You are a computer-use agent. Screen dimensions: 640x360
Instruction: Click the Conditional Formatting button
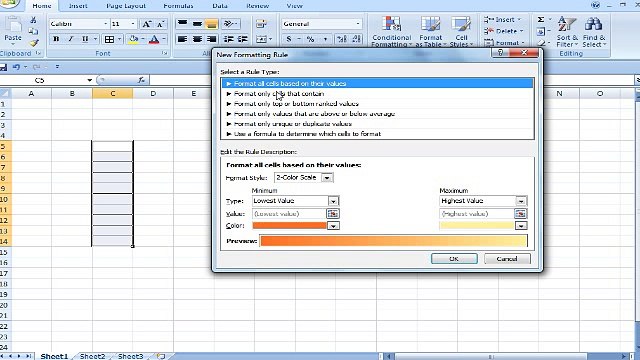click(391, 32)
